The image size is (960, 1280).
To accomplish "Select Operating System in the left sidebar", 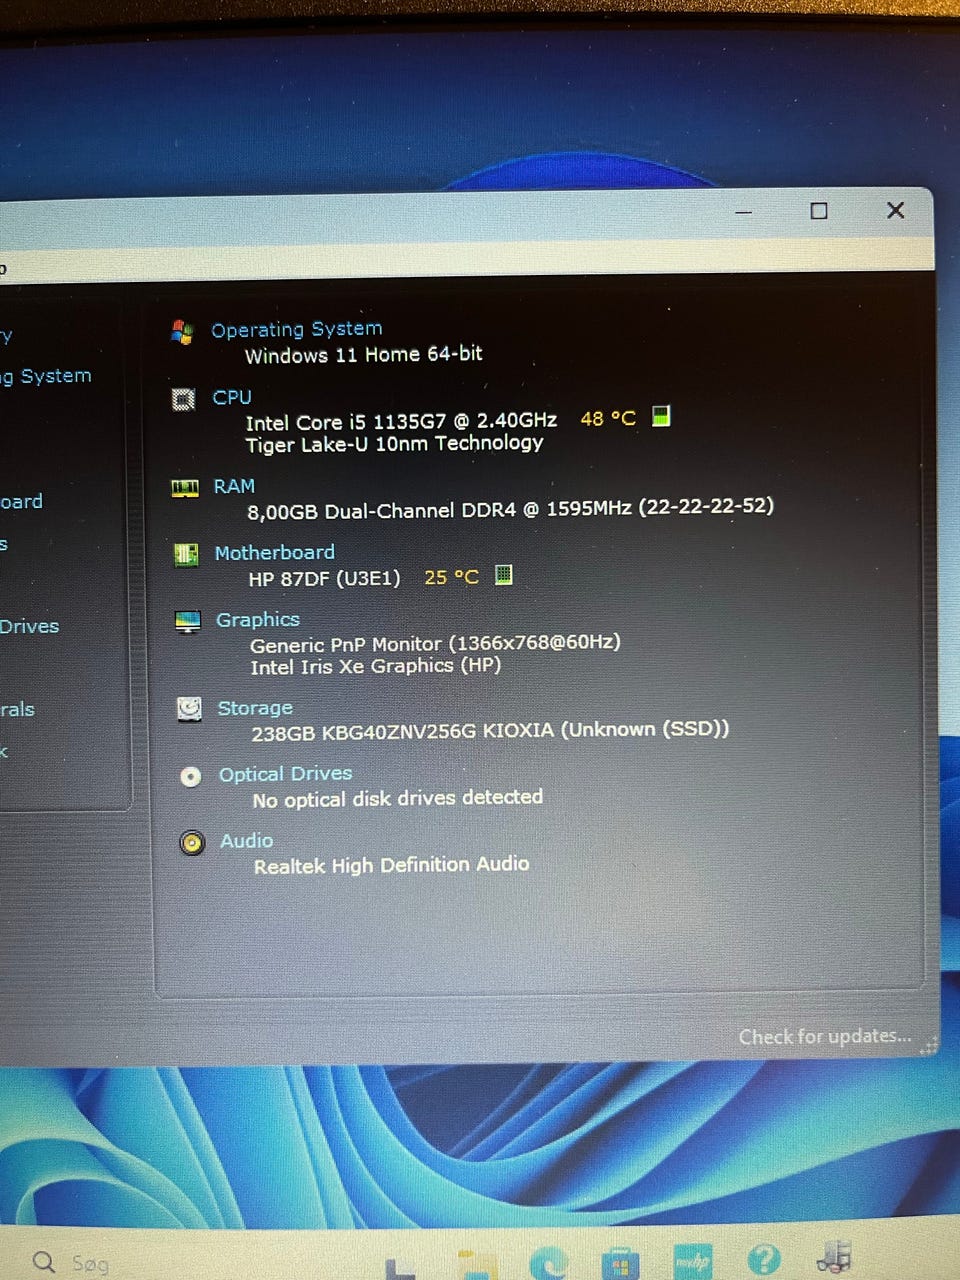I will point(46,377).
